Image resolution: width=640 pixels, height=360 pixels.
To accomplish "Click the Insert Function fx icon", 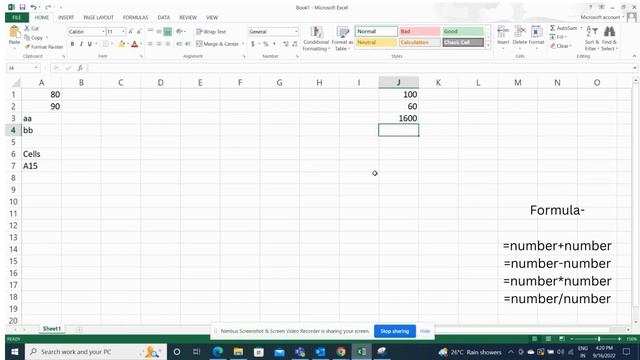I will (80, 68).
